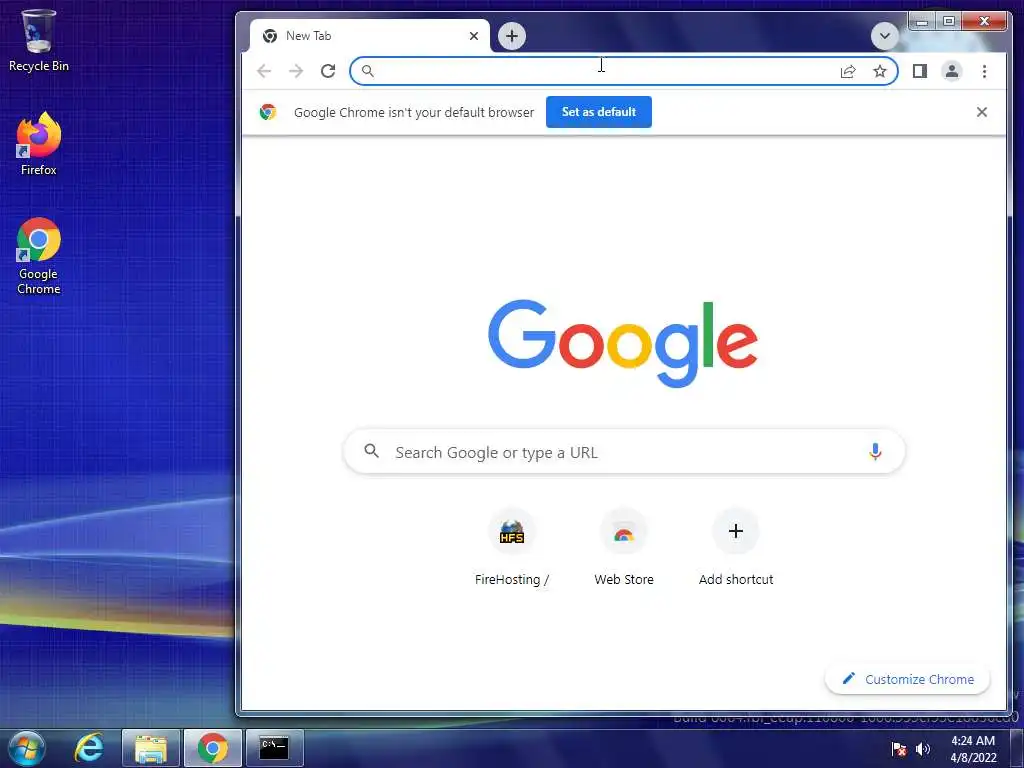
Task: Open the Windows Start menu orb
Action: coord(27,748)
